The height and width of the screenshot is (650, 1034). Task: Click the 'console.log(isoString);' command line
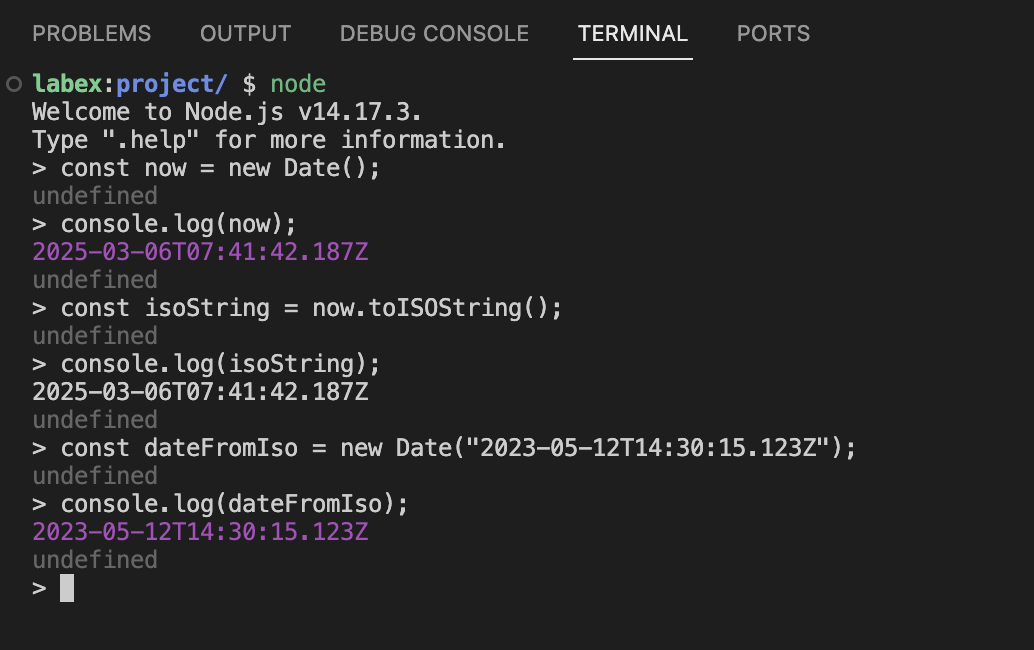[220, 364]
